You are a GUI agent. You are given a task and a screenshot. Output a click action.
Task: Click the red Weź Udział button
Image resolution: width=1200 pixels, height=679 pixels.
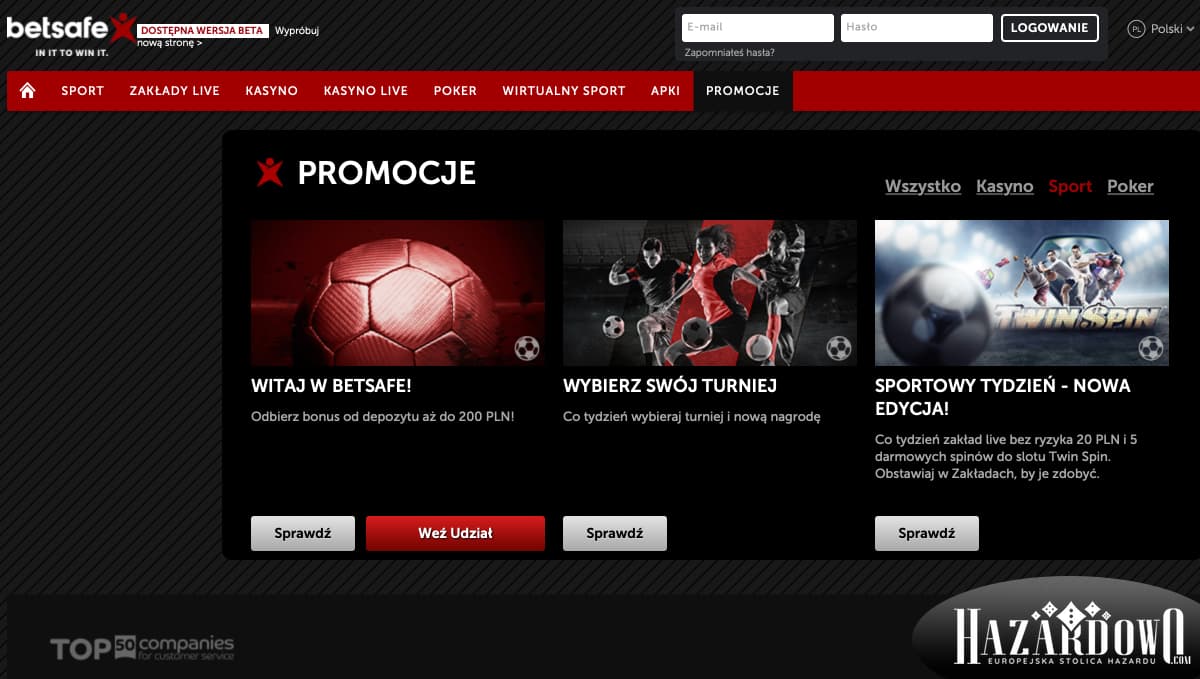(x=456, y=533)
